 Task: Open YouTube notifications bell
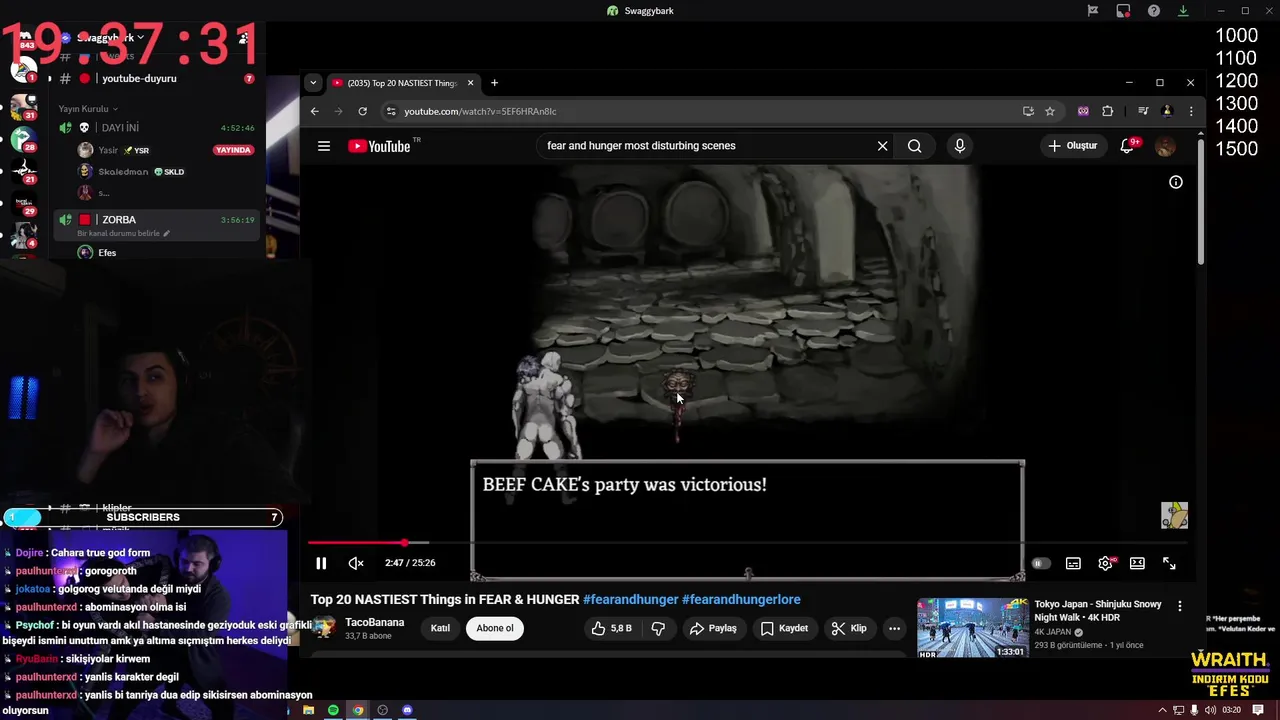coord(1127,146)
